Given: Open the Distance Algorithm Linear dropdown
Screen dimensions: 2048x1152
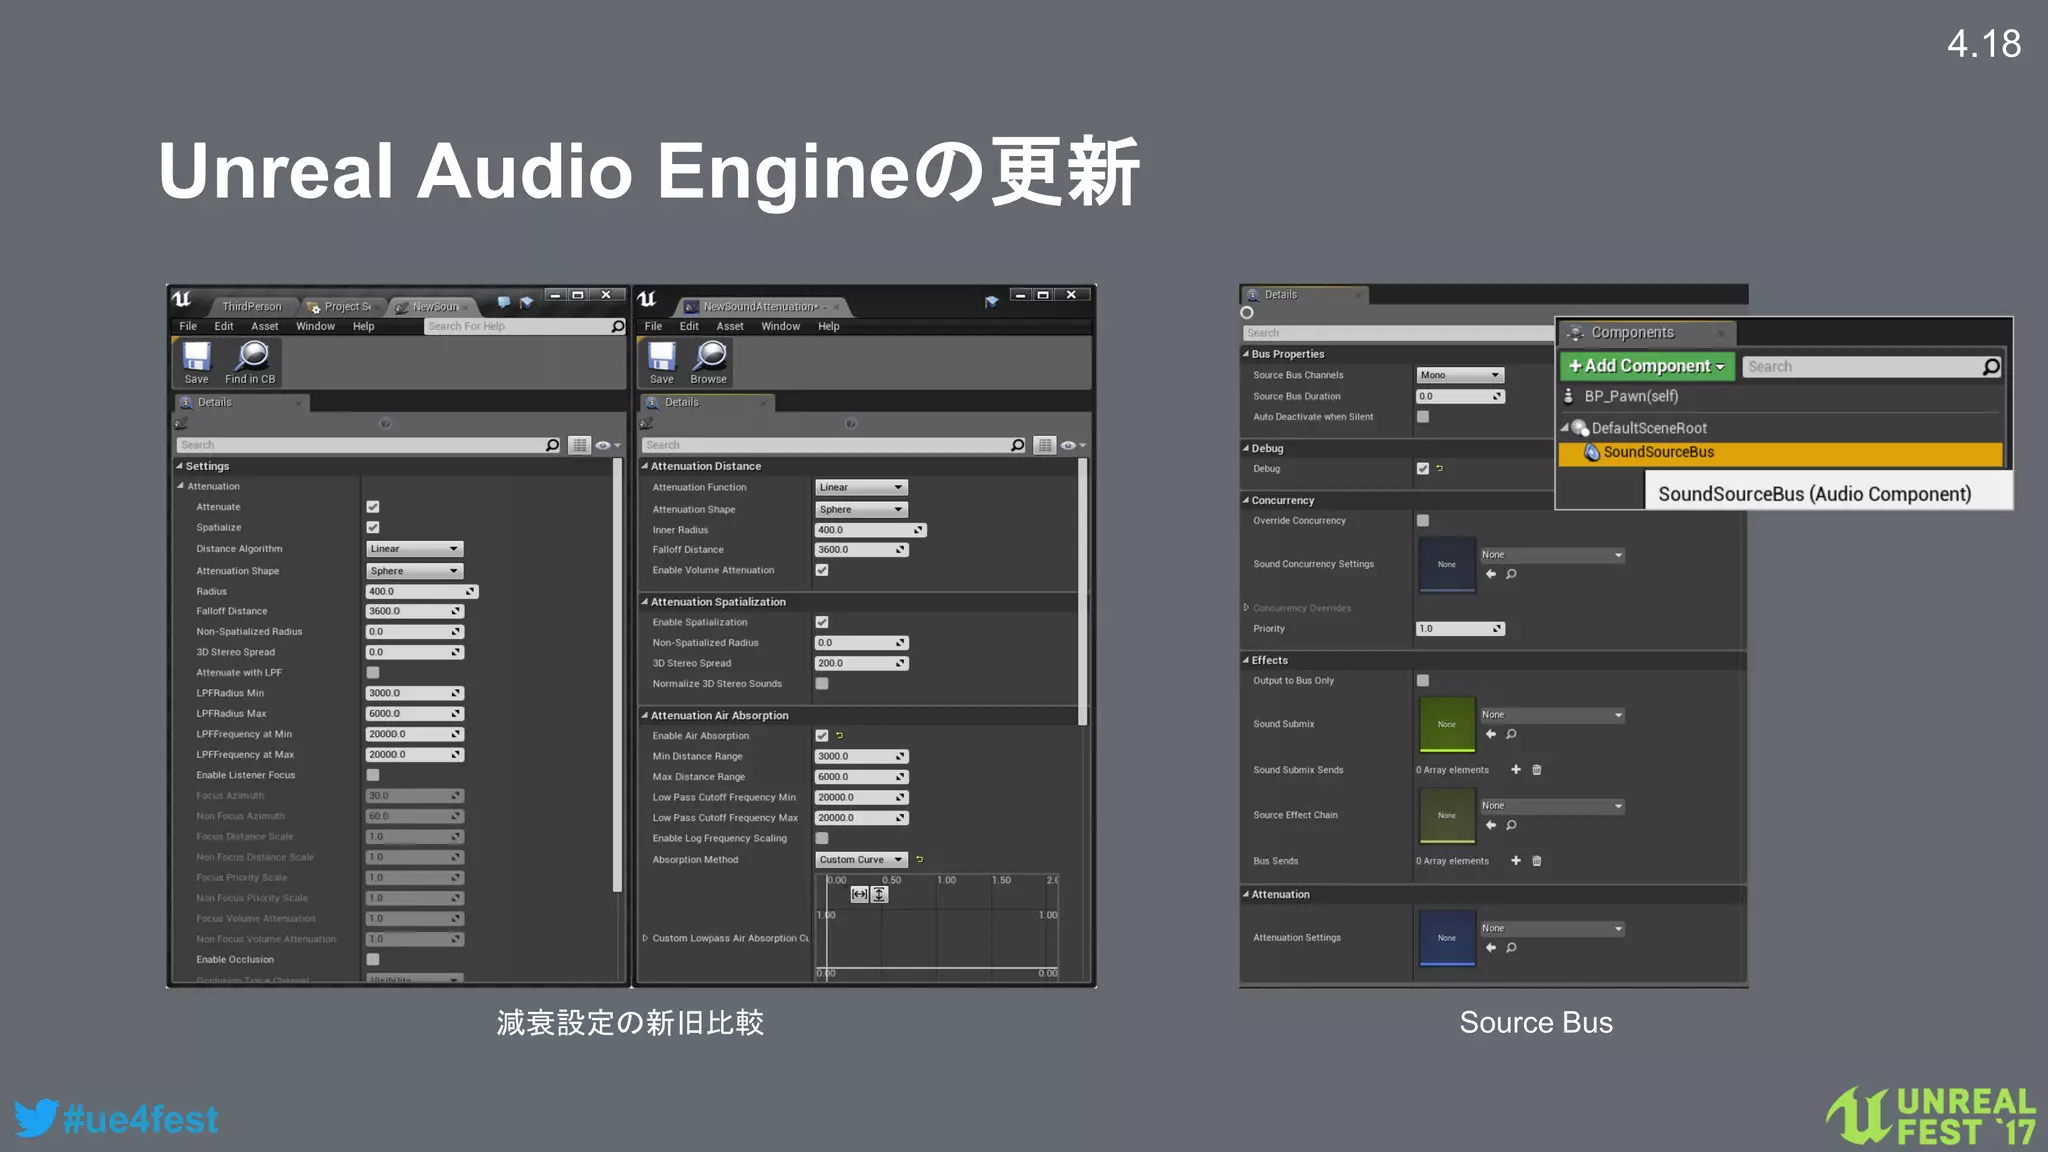Looking at the screenshot, I should pos(414,549).
